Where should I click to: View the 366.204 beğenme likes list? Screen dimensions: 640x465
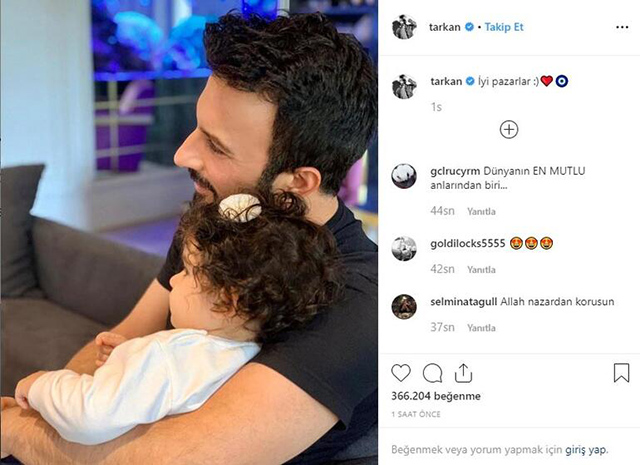(x=436, y=396)
